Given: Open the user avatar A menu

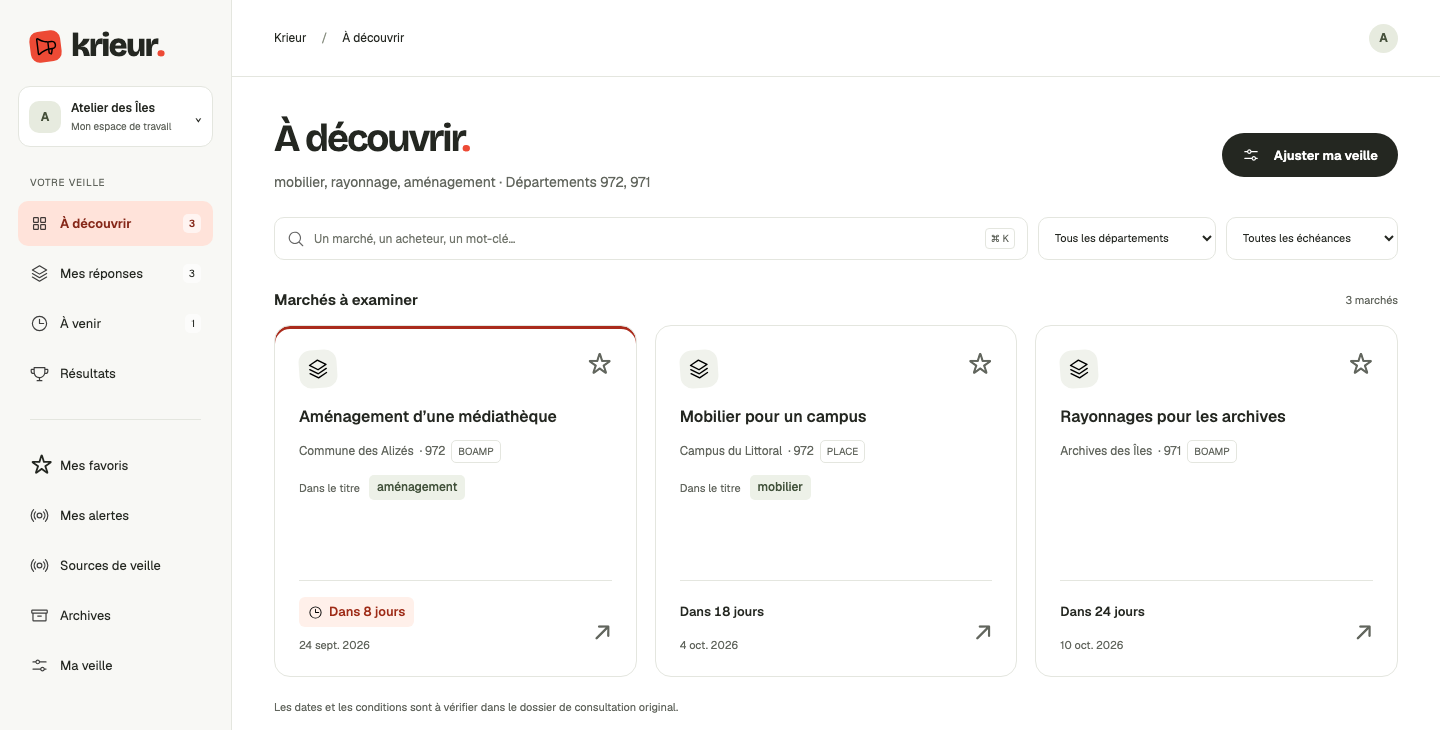Looking at the screenshot, I should 1383,38.
